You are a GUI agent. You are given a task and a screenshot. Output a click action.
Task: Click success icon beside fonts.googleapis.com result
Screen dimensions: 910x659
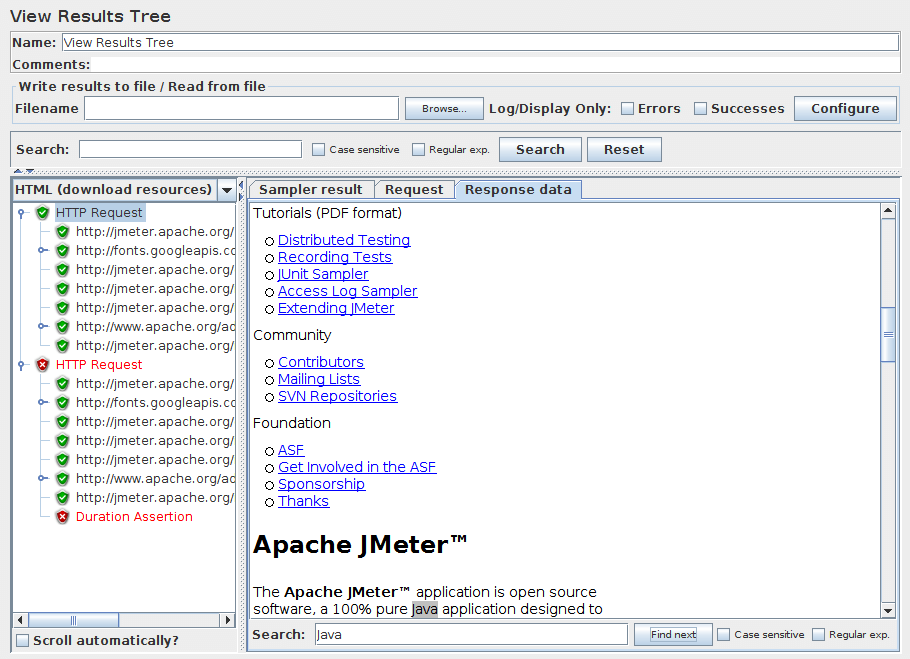[60, 250]
